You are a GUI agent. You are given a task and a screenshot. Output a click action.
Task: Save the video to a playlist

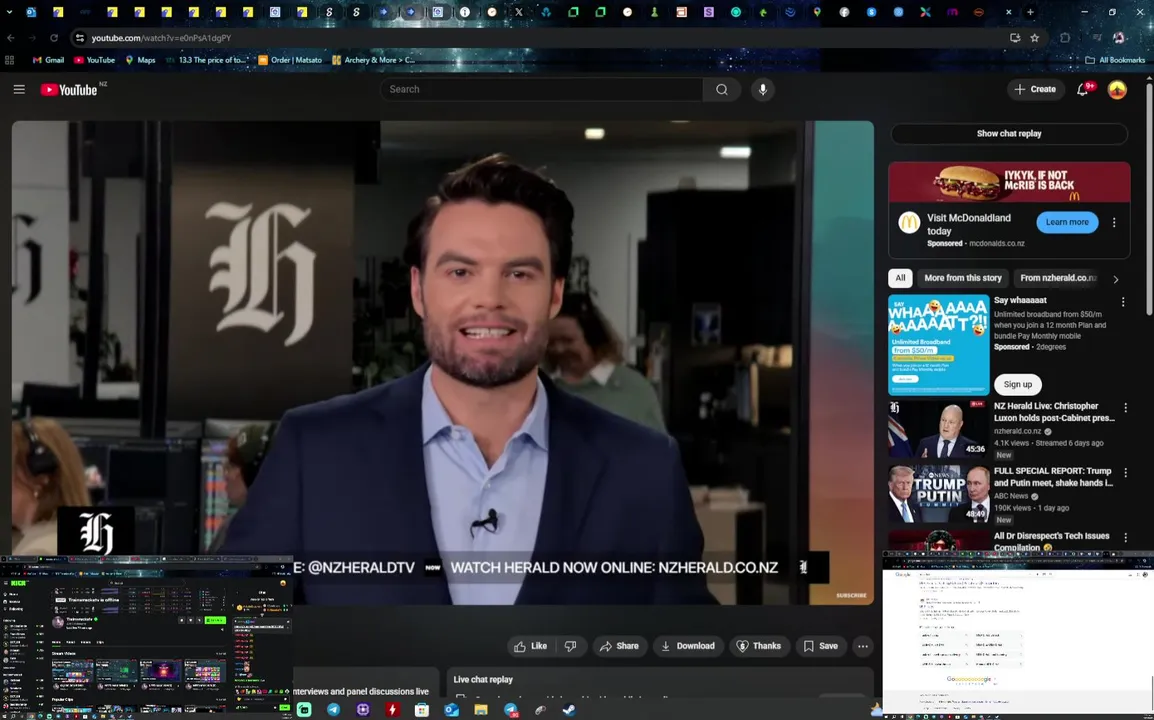(821, 646)
